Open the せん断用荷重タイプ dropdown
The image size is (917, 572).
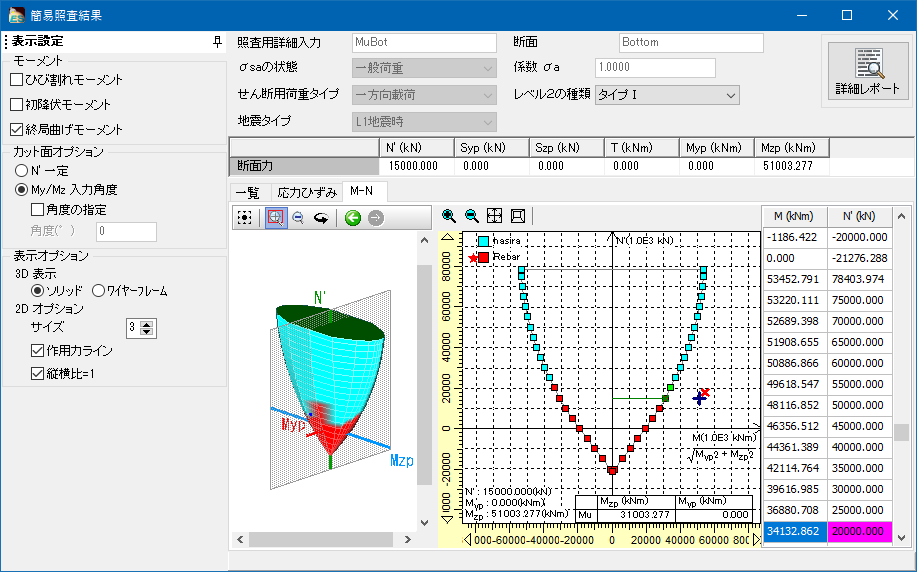[424, 95]
